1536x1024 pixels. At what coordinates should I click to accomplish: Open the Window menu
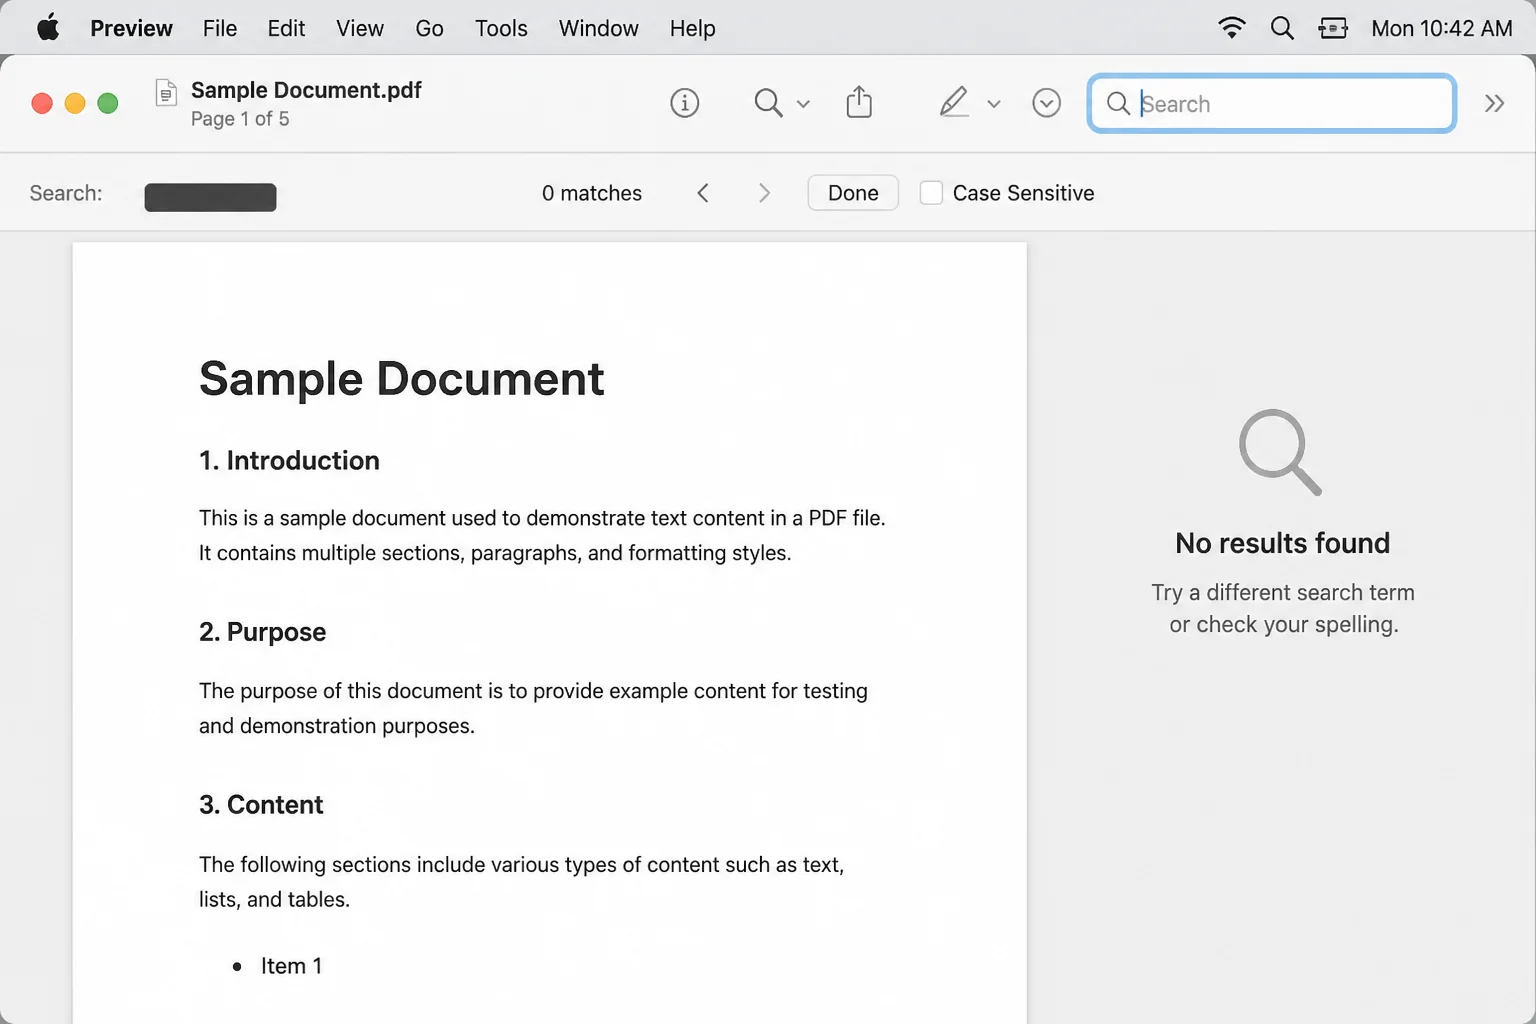pos(598,28)
